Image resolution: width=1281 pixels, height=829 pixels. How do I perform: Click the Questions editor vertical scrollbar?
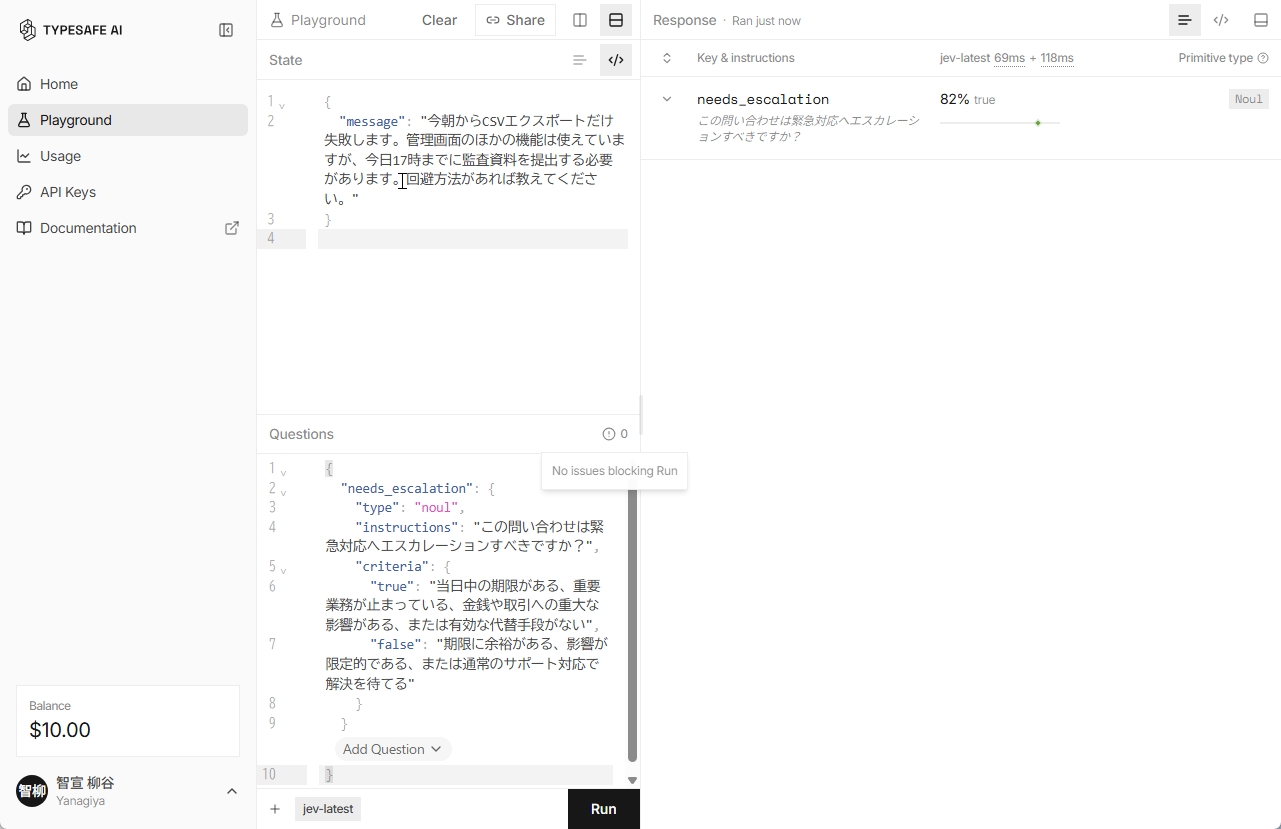632,627
